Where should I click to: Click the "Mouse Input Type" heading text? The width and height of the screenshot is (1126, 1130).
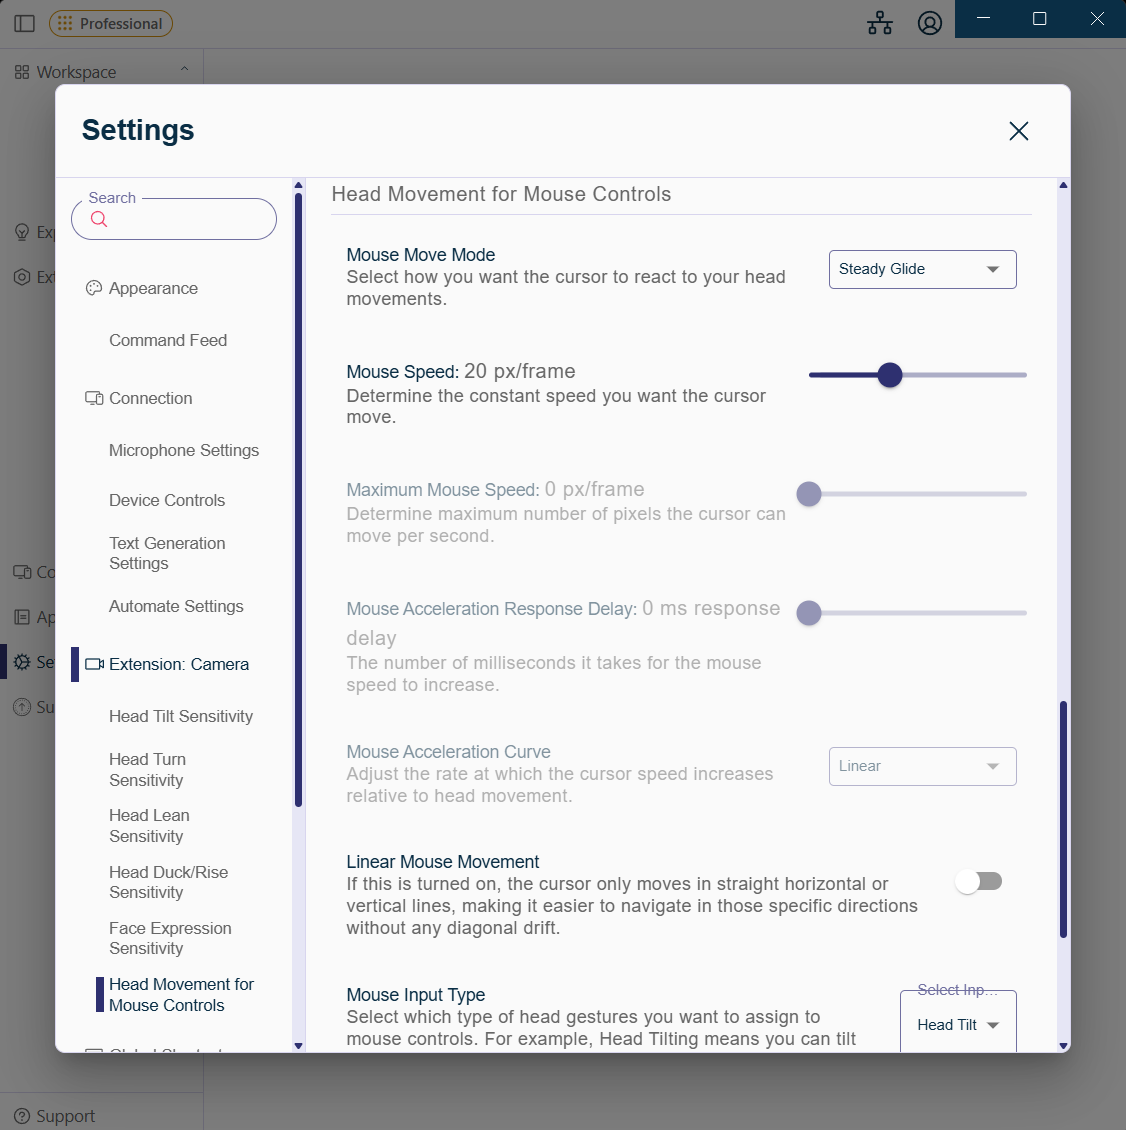[416, 995]
